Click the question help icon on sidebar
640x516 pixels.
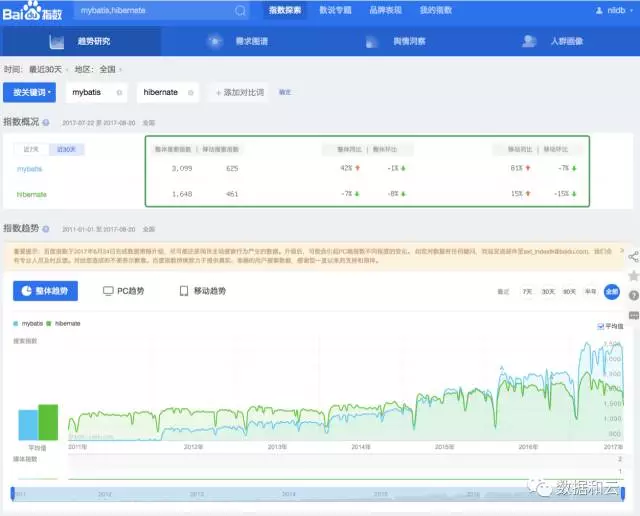pyautogui.click(x=633, y=295)
